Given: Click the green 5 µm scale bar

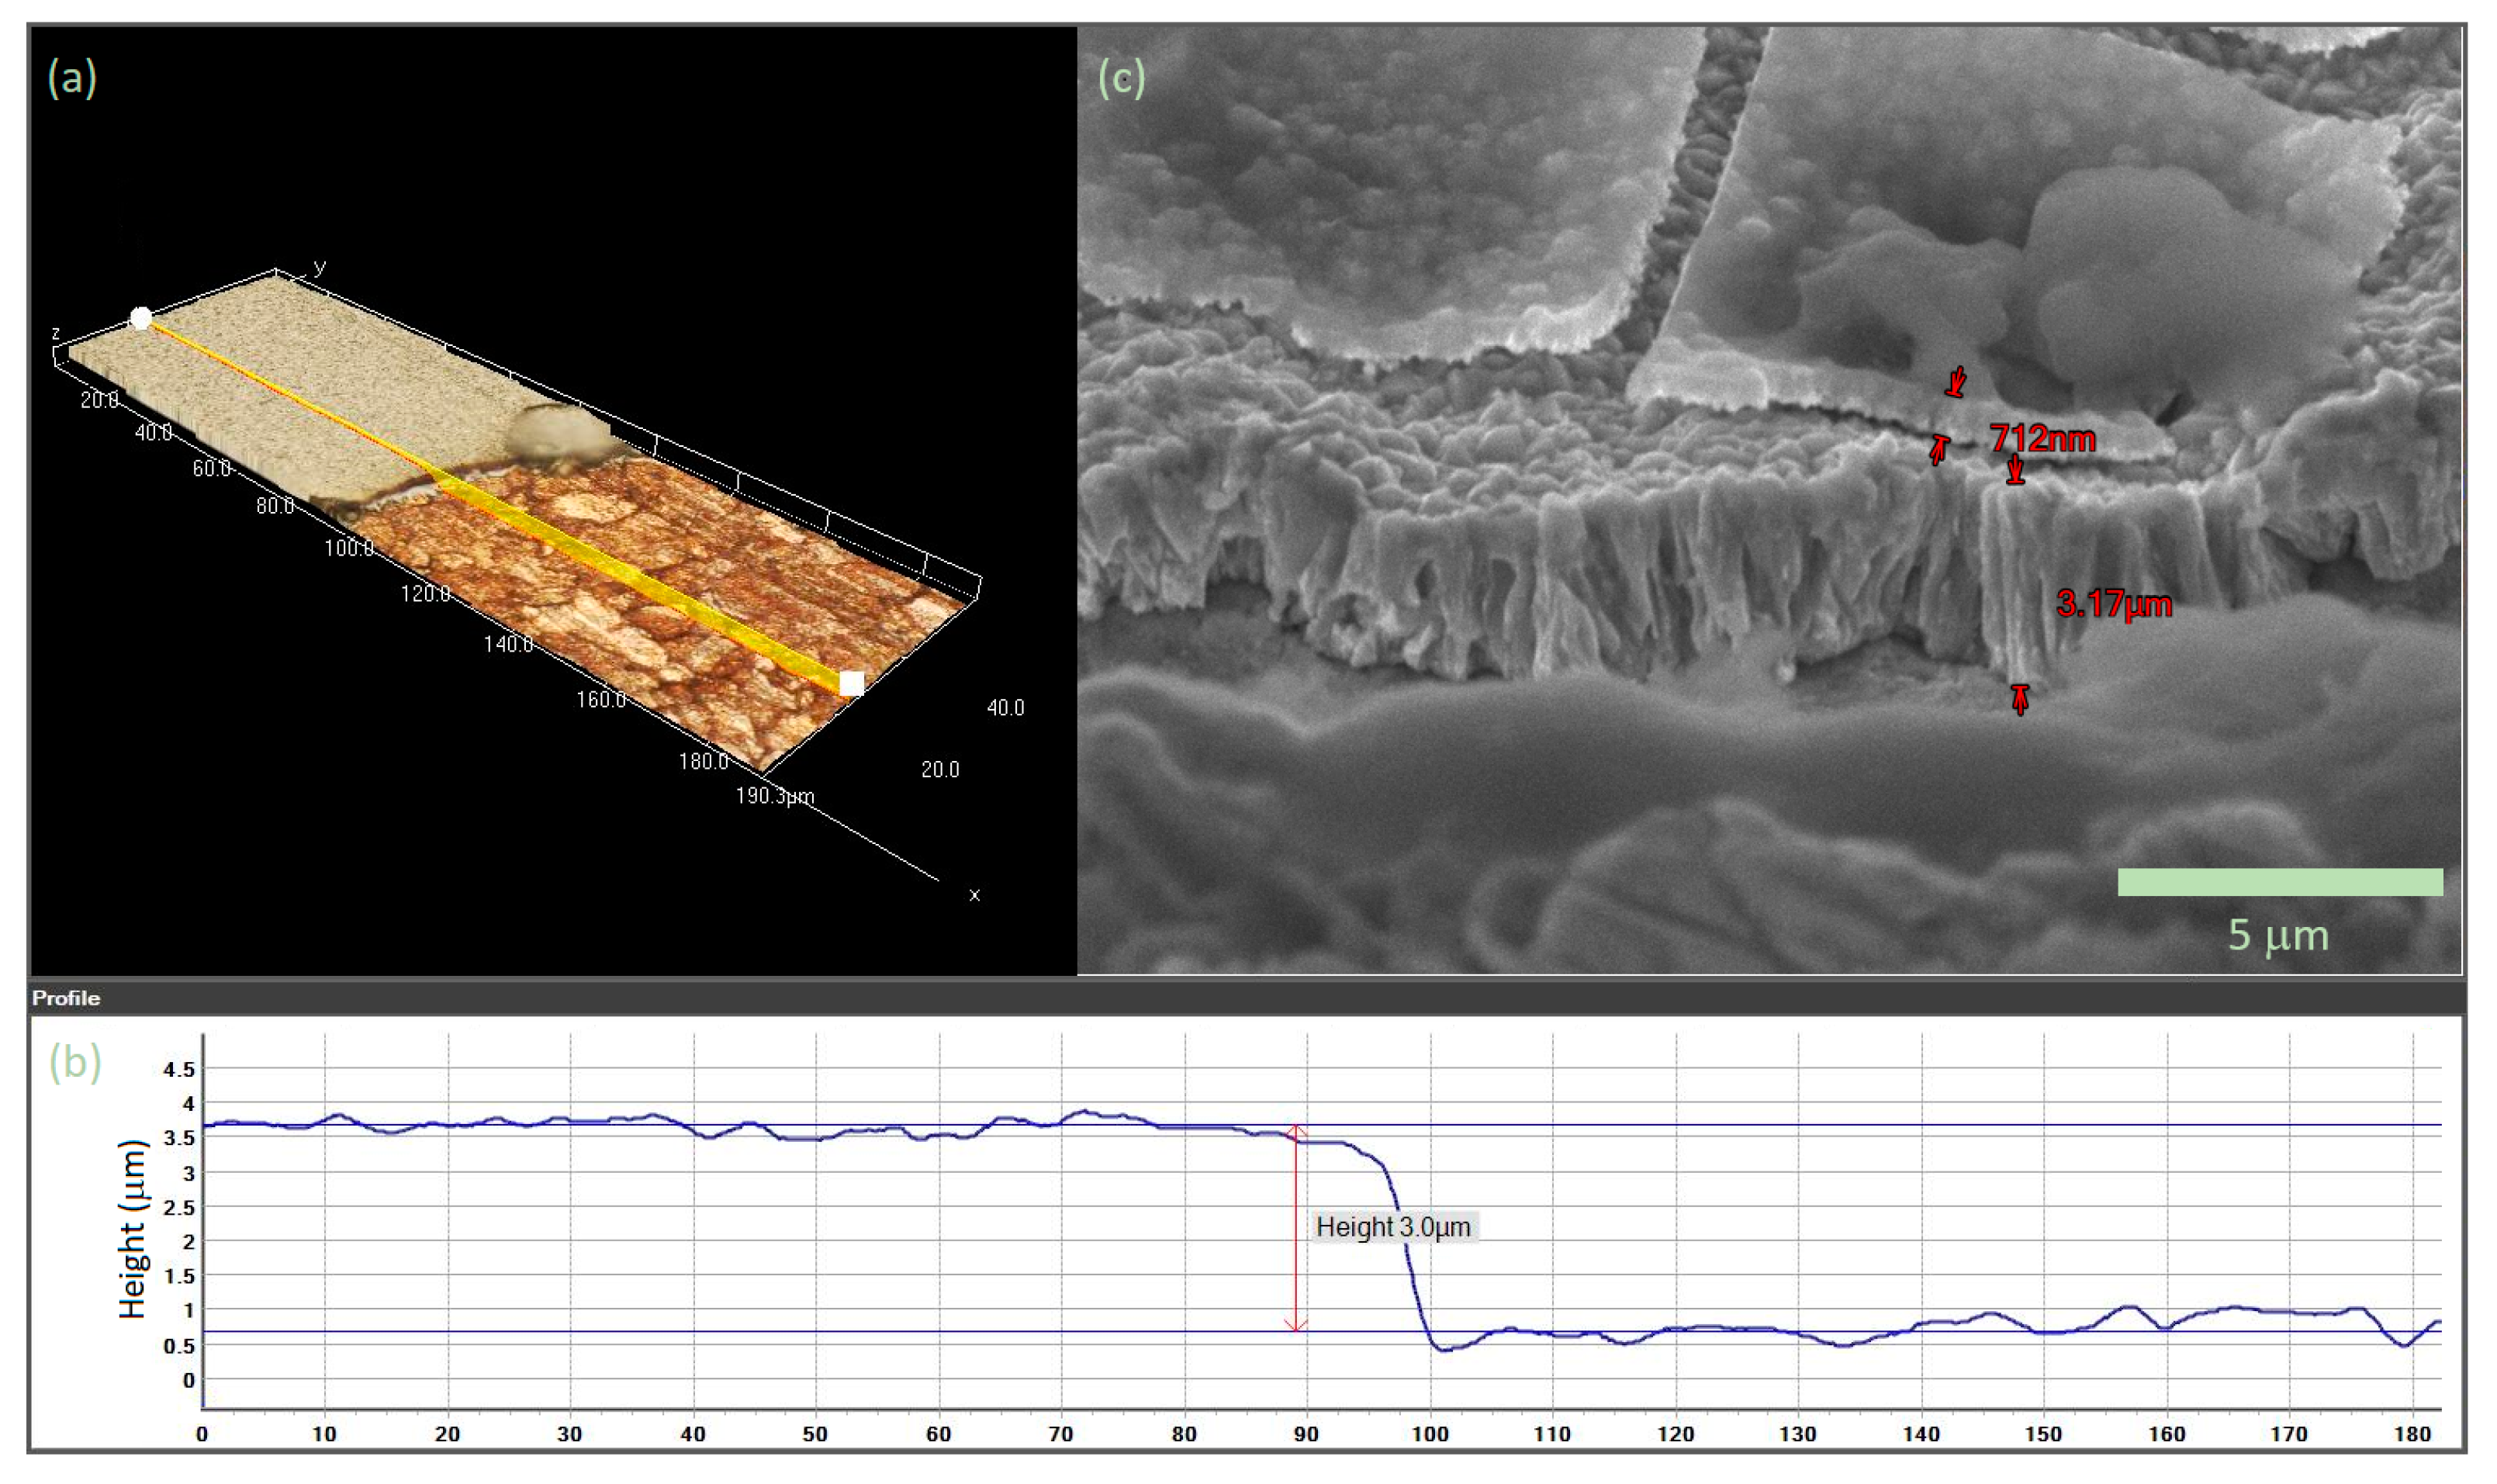Looking at the screenshot, I should coord(2280,882).
